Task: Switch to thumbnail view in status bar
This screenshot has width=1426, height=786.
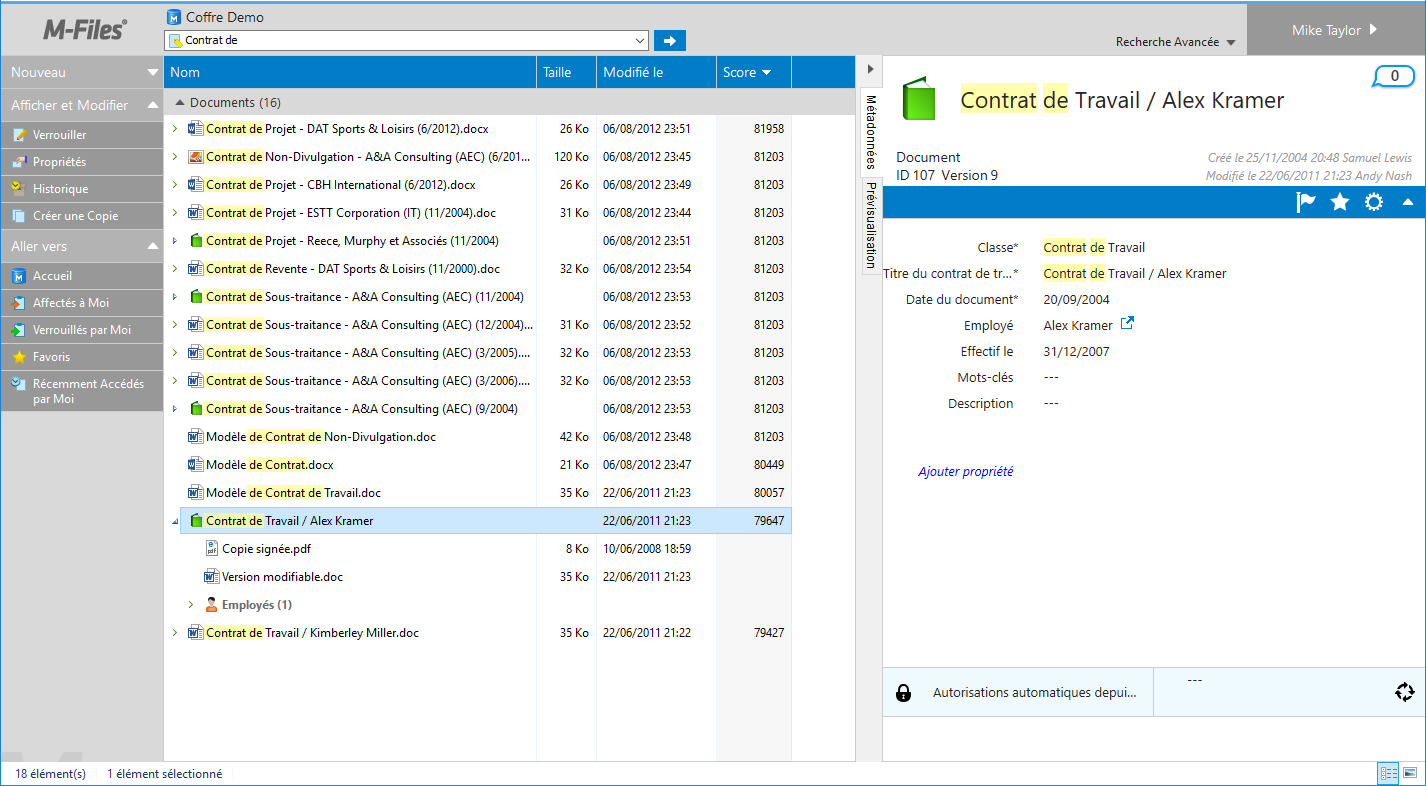Action: click(x=1410, y=773)
